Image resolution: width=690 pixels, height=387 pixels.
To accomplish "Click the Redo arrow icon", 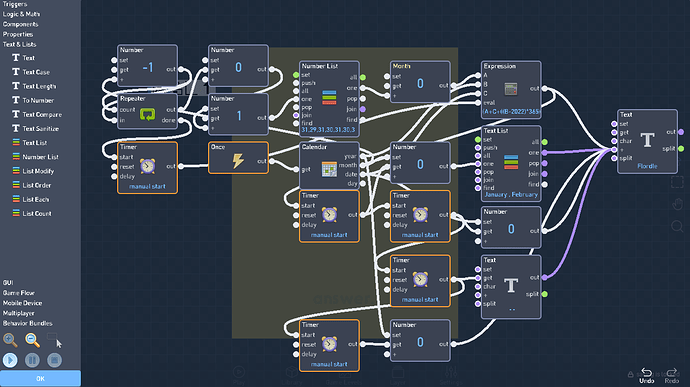I will [x=672, y=372].
